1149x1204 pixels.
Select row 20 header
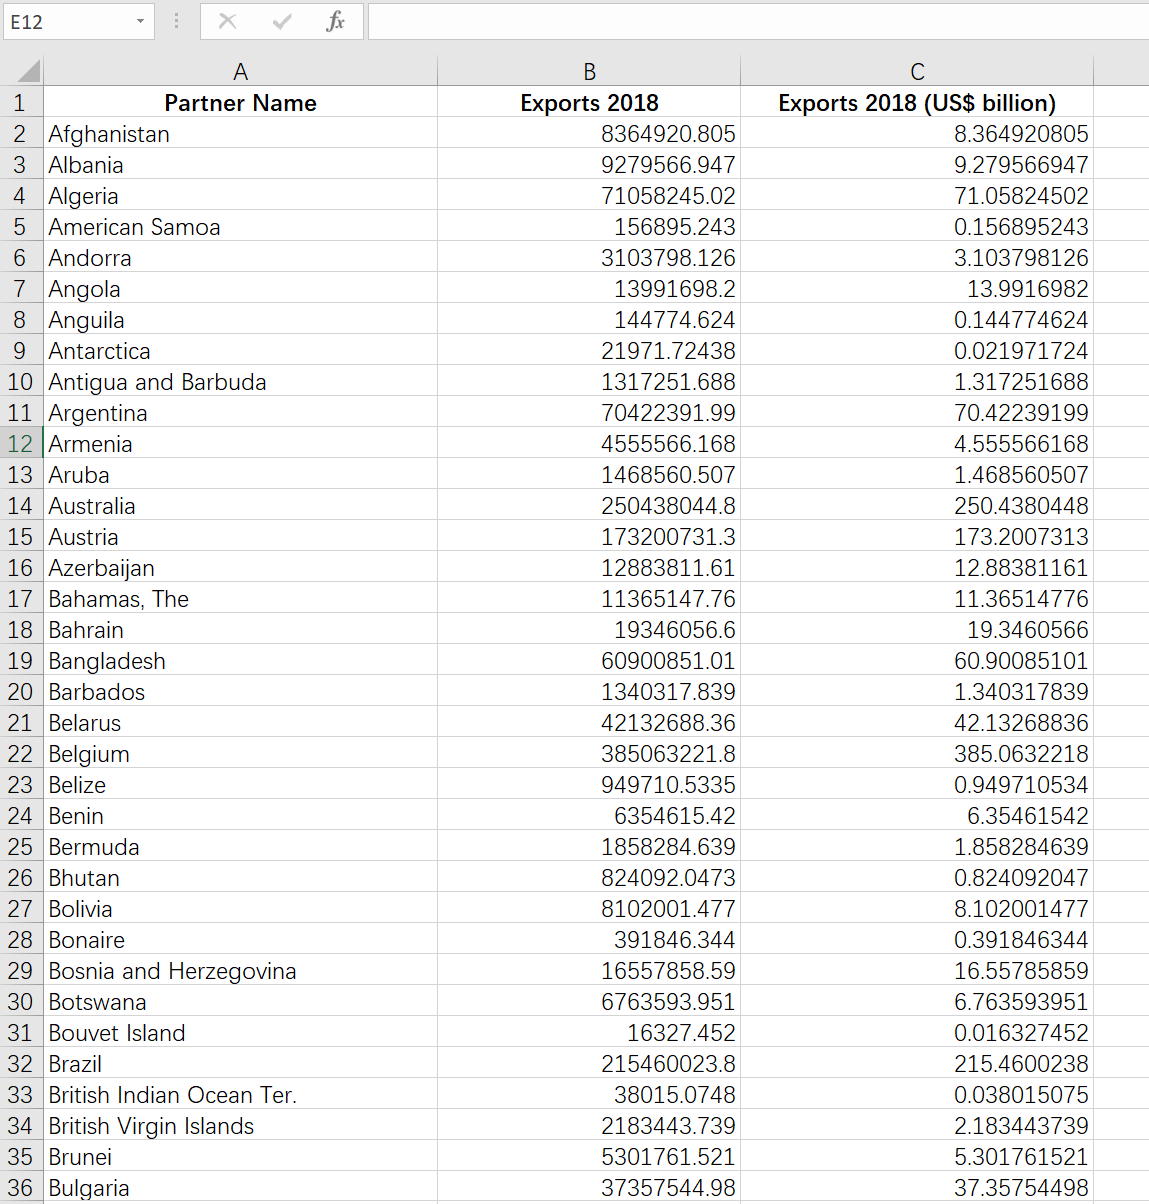tap(21, 691)
